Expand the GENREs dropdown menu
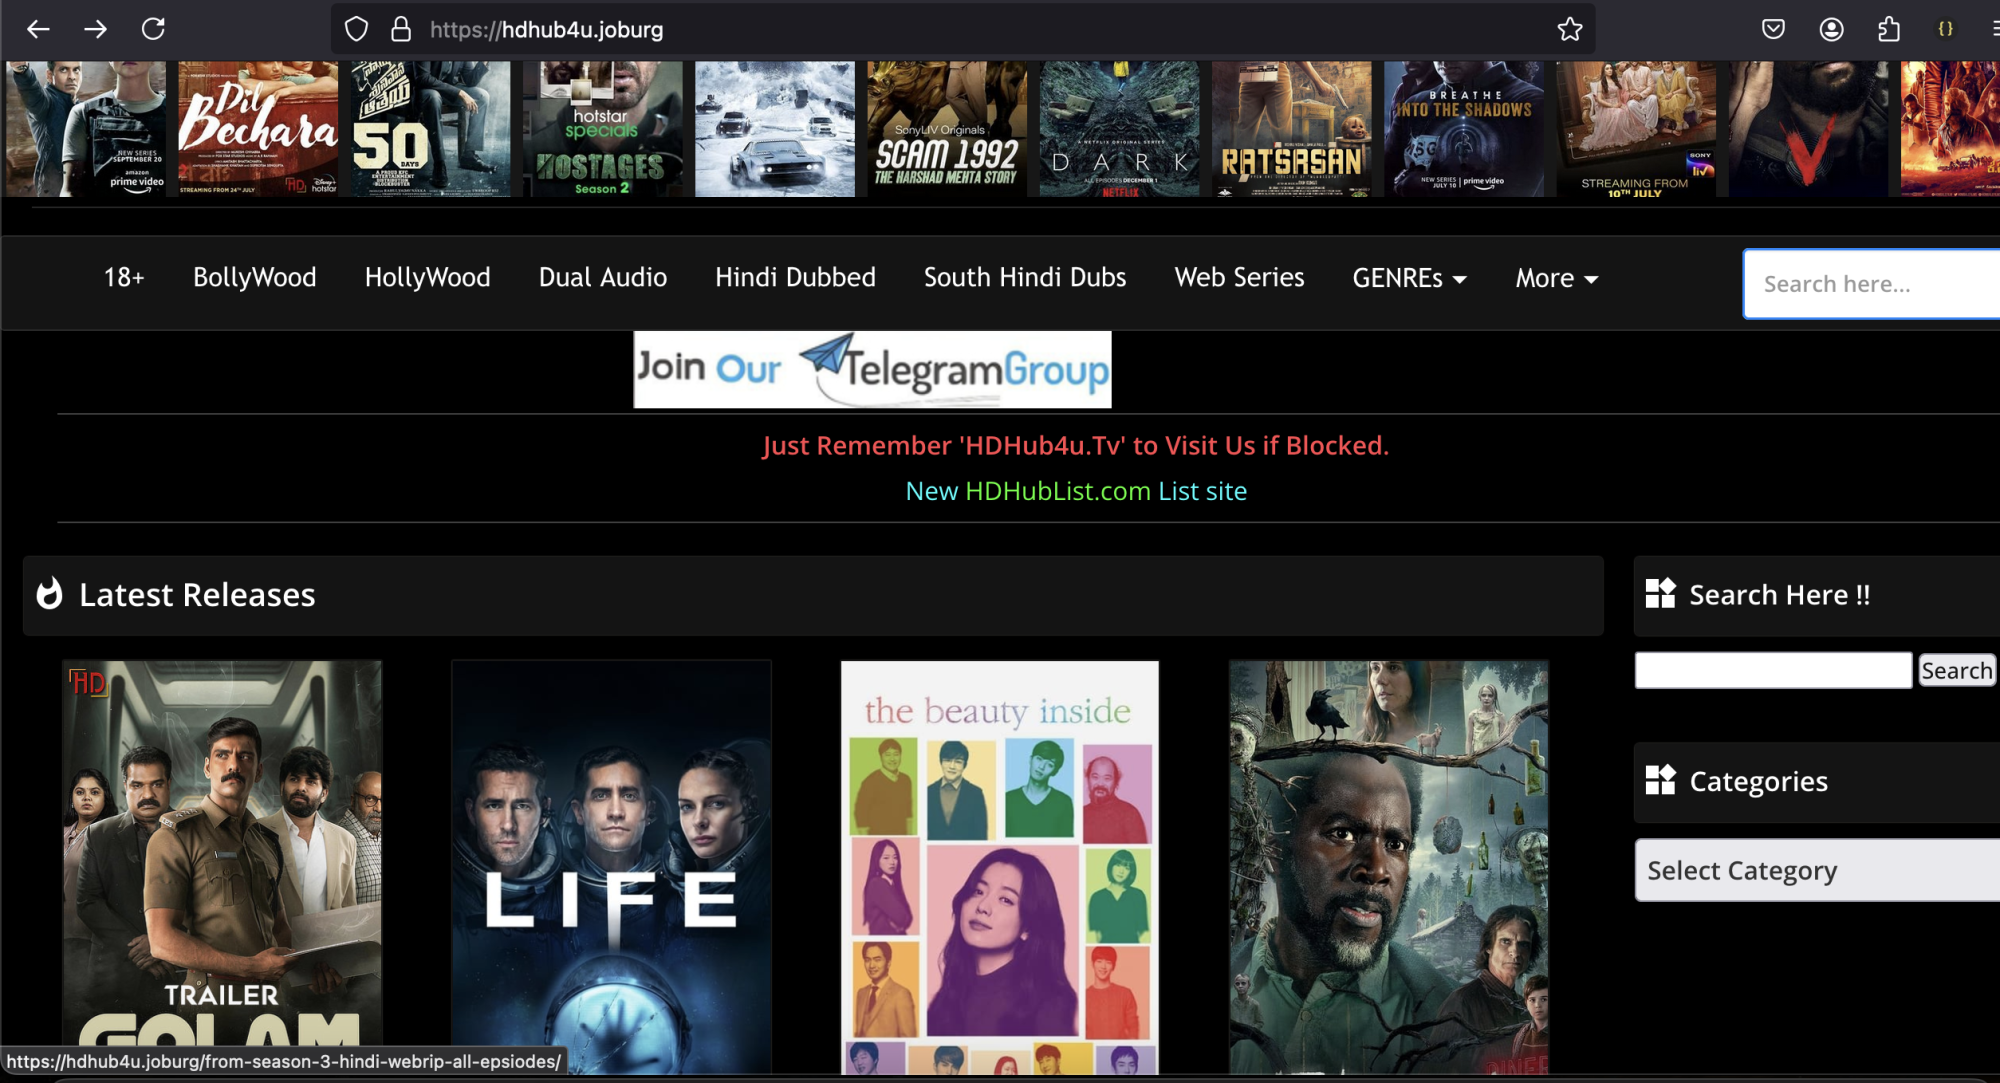The image size is (2000, 1083). click(x=1409, y=278)
